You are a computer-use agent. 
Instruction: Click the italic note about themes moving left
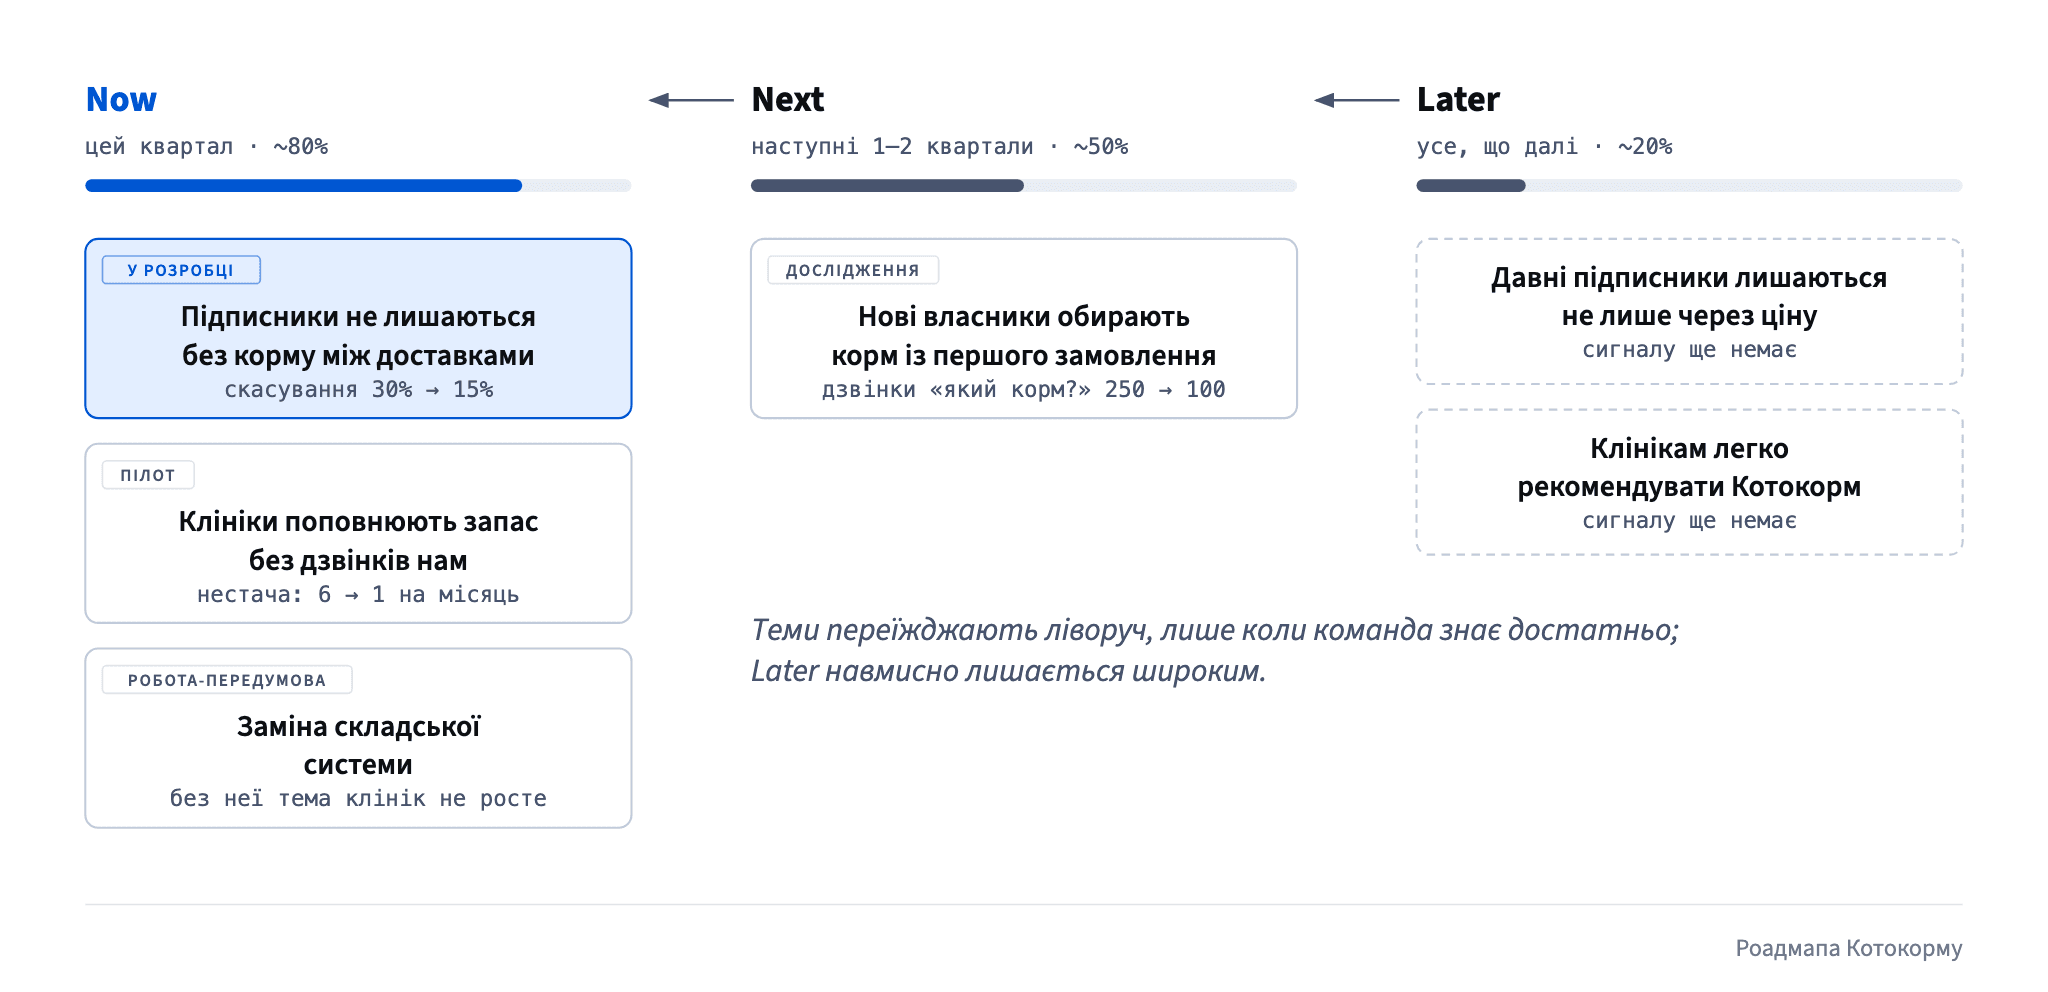pos(1215,650)
